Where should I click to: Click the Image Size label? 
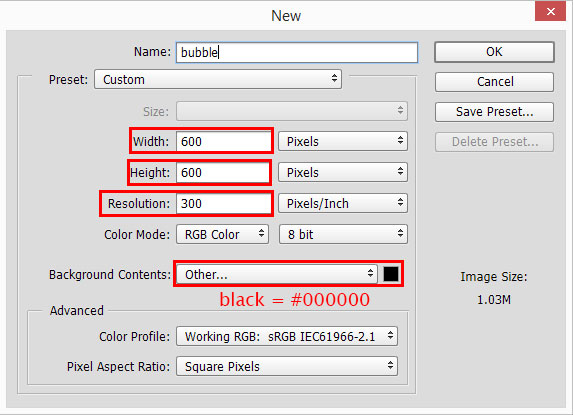point(494,277)
